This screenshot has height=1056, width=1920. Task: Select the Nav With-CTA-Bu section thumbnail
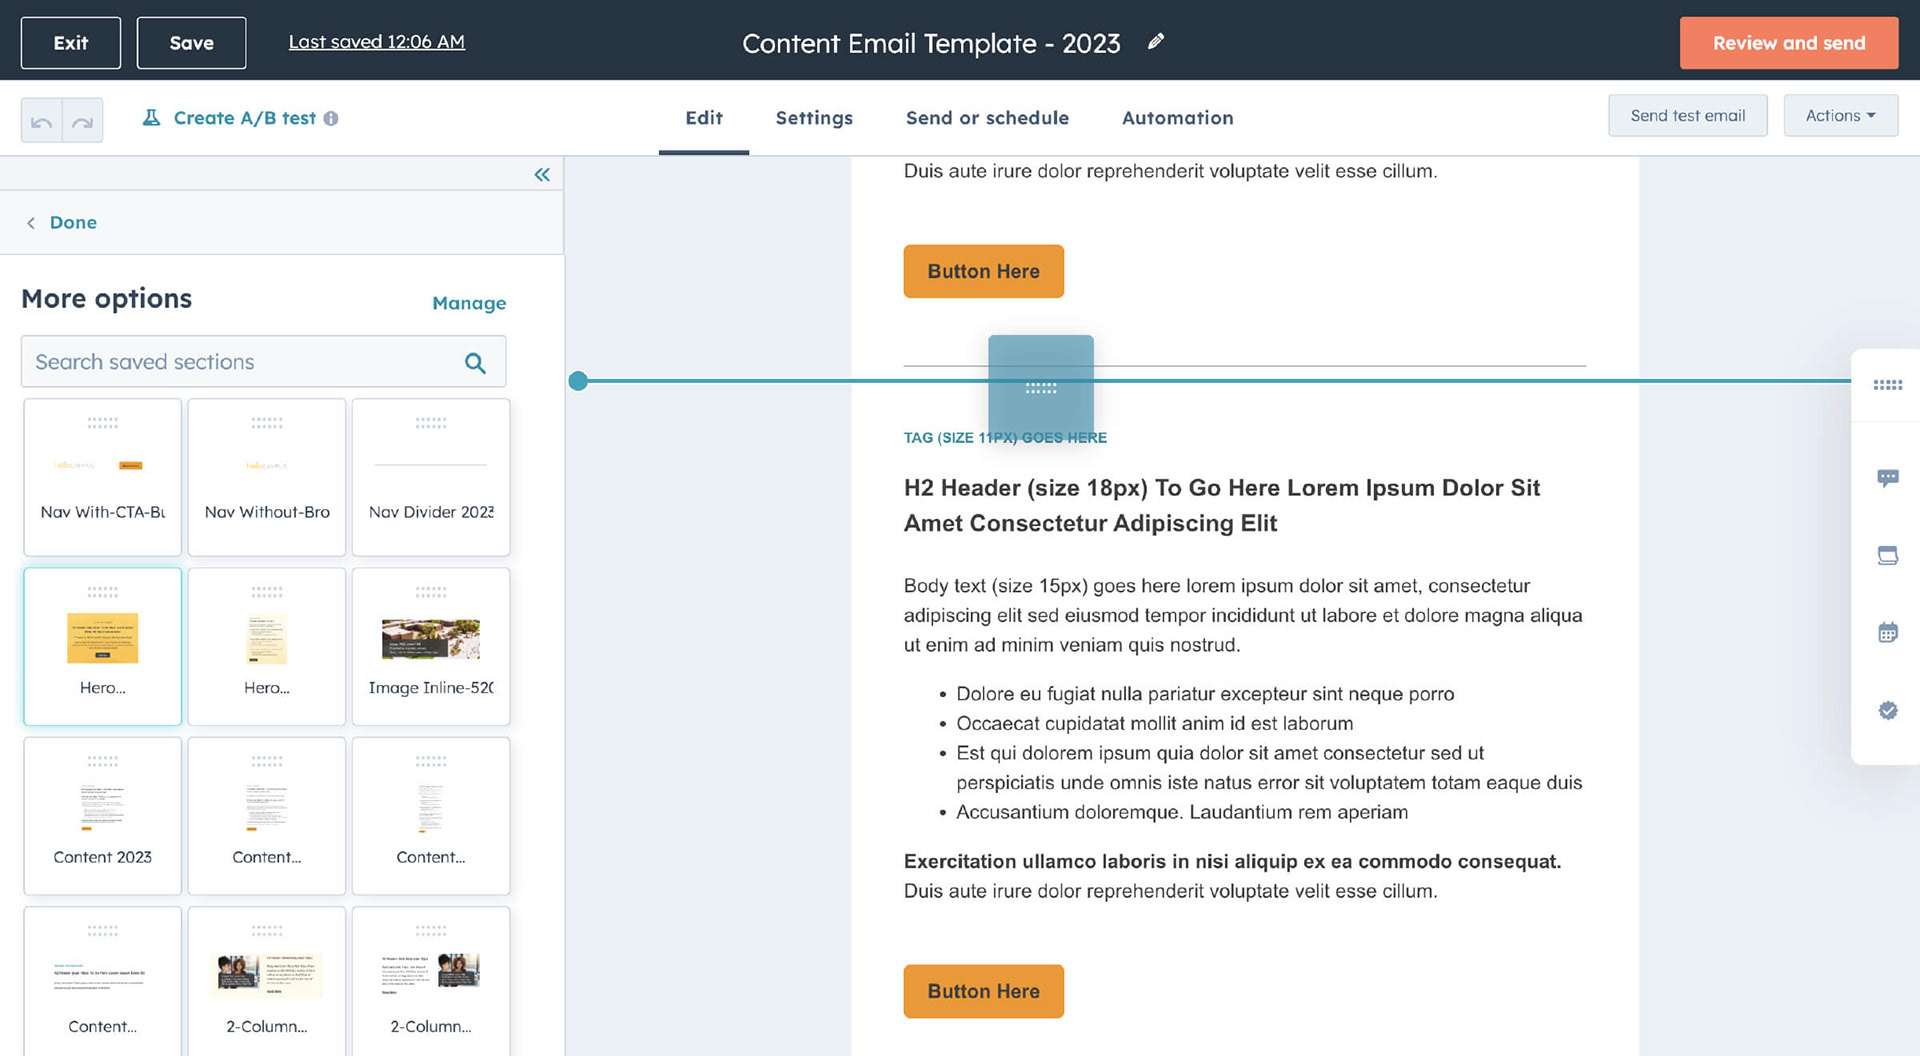tap(102, 477)
